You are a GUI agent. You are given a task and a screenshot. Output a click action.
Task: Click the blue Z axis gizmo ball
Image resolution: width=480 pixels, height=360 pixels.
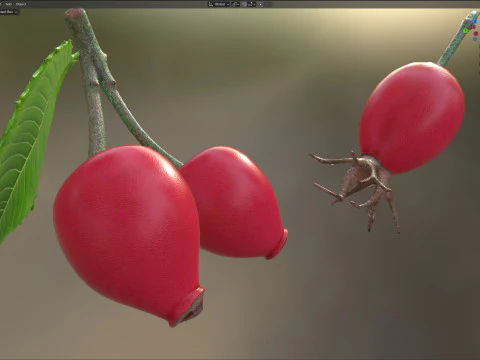coord(475,21)
